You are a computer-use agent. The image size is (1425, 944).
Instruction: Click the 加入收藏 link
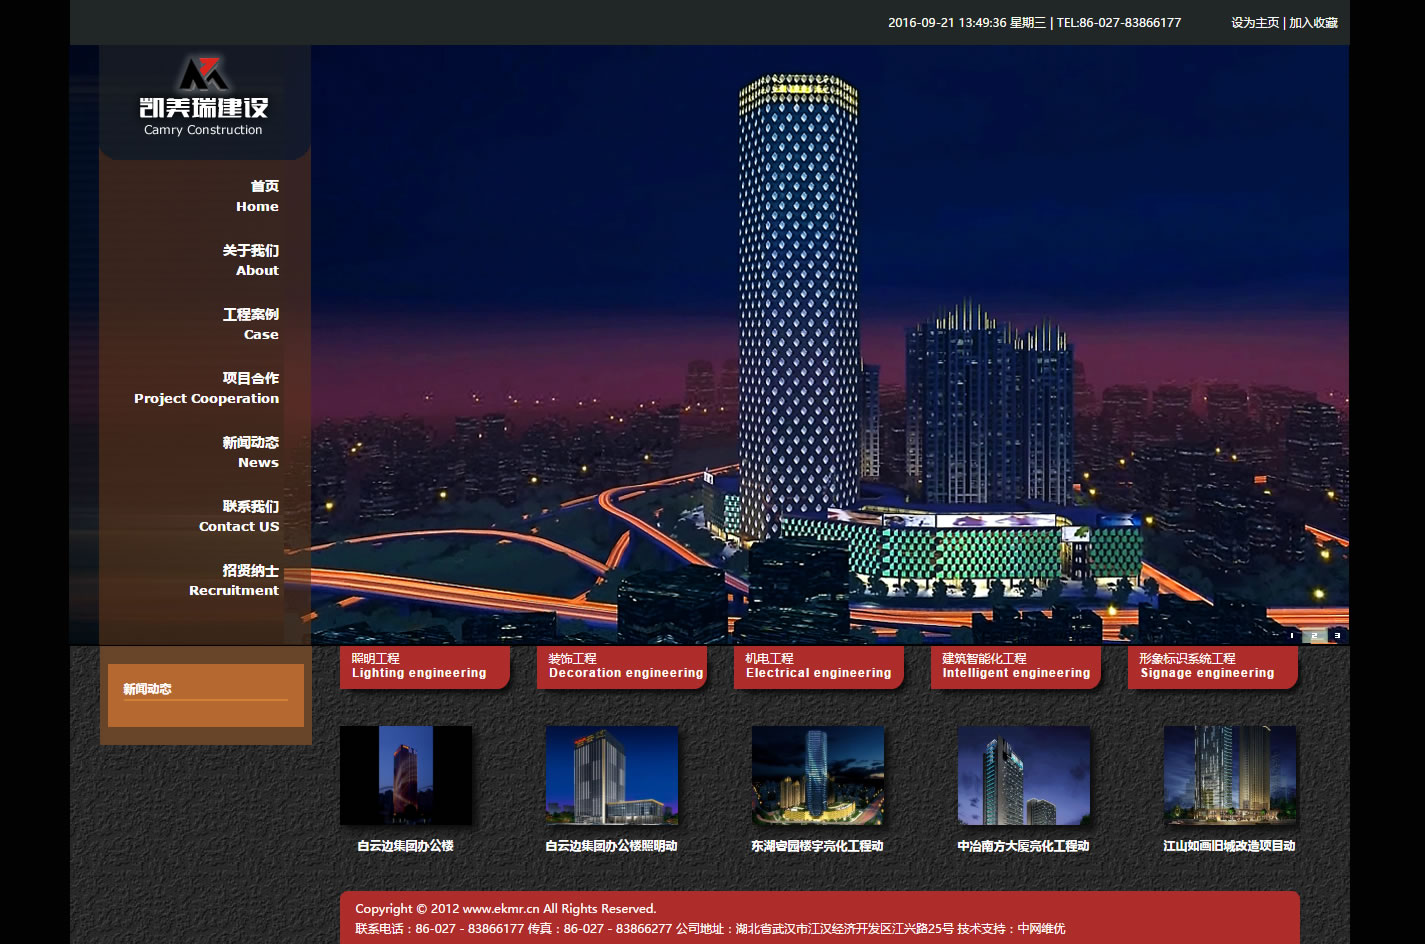pos(1313,22)
